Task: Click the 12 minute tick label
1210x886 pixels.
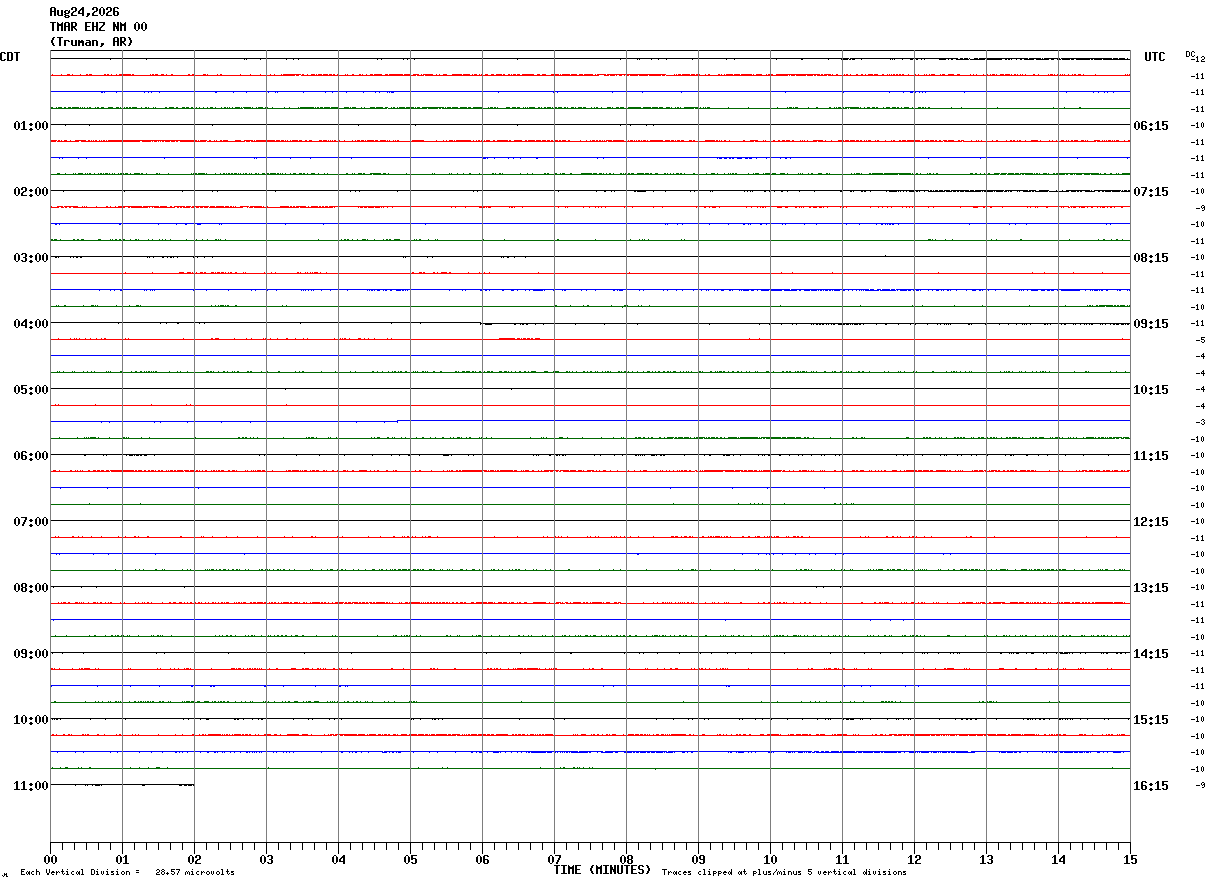Action: 914,859
